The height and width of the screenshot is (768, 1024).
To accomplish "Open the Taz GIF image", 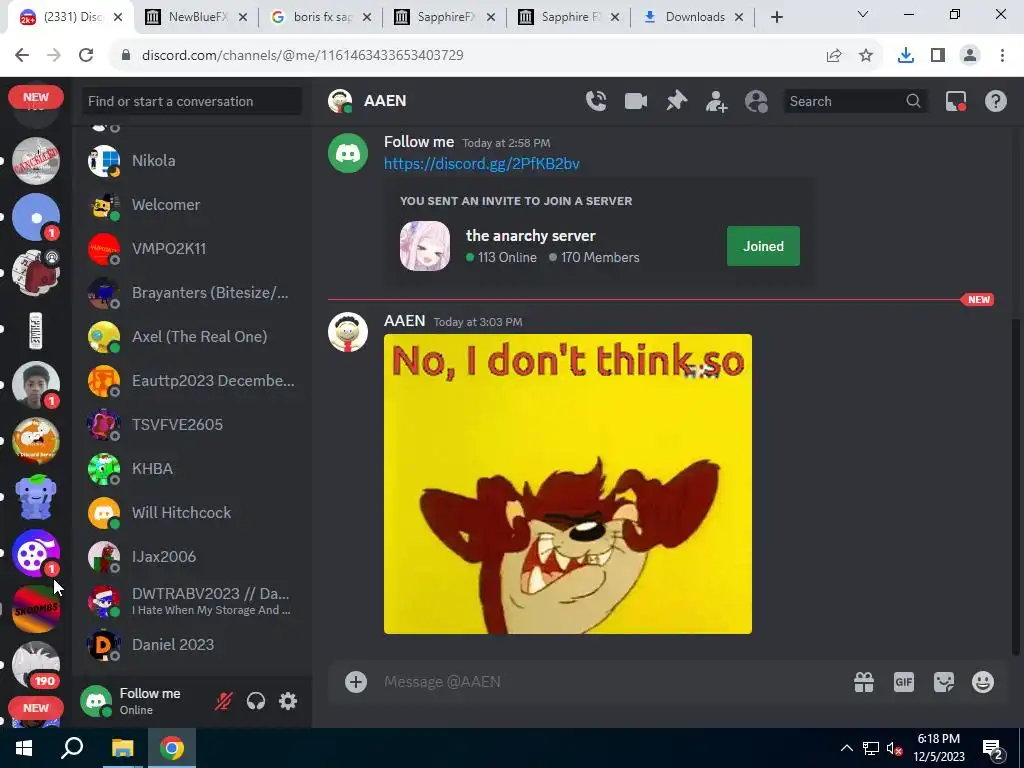I will 568,484.
